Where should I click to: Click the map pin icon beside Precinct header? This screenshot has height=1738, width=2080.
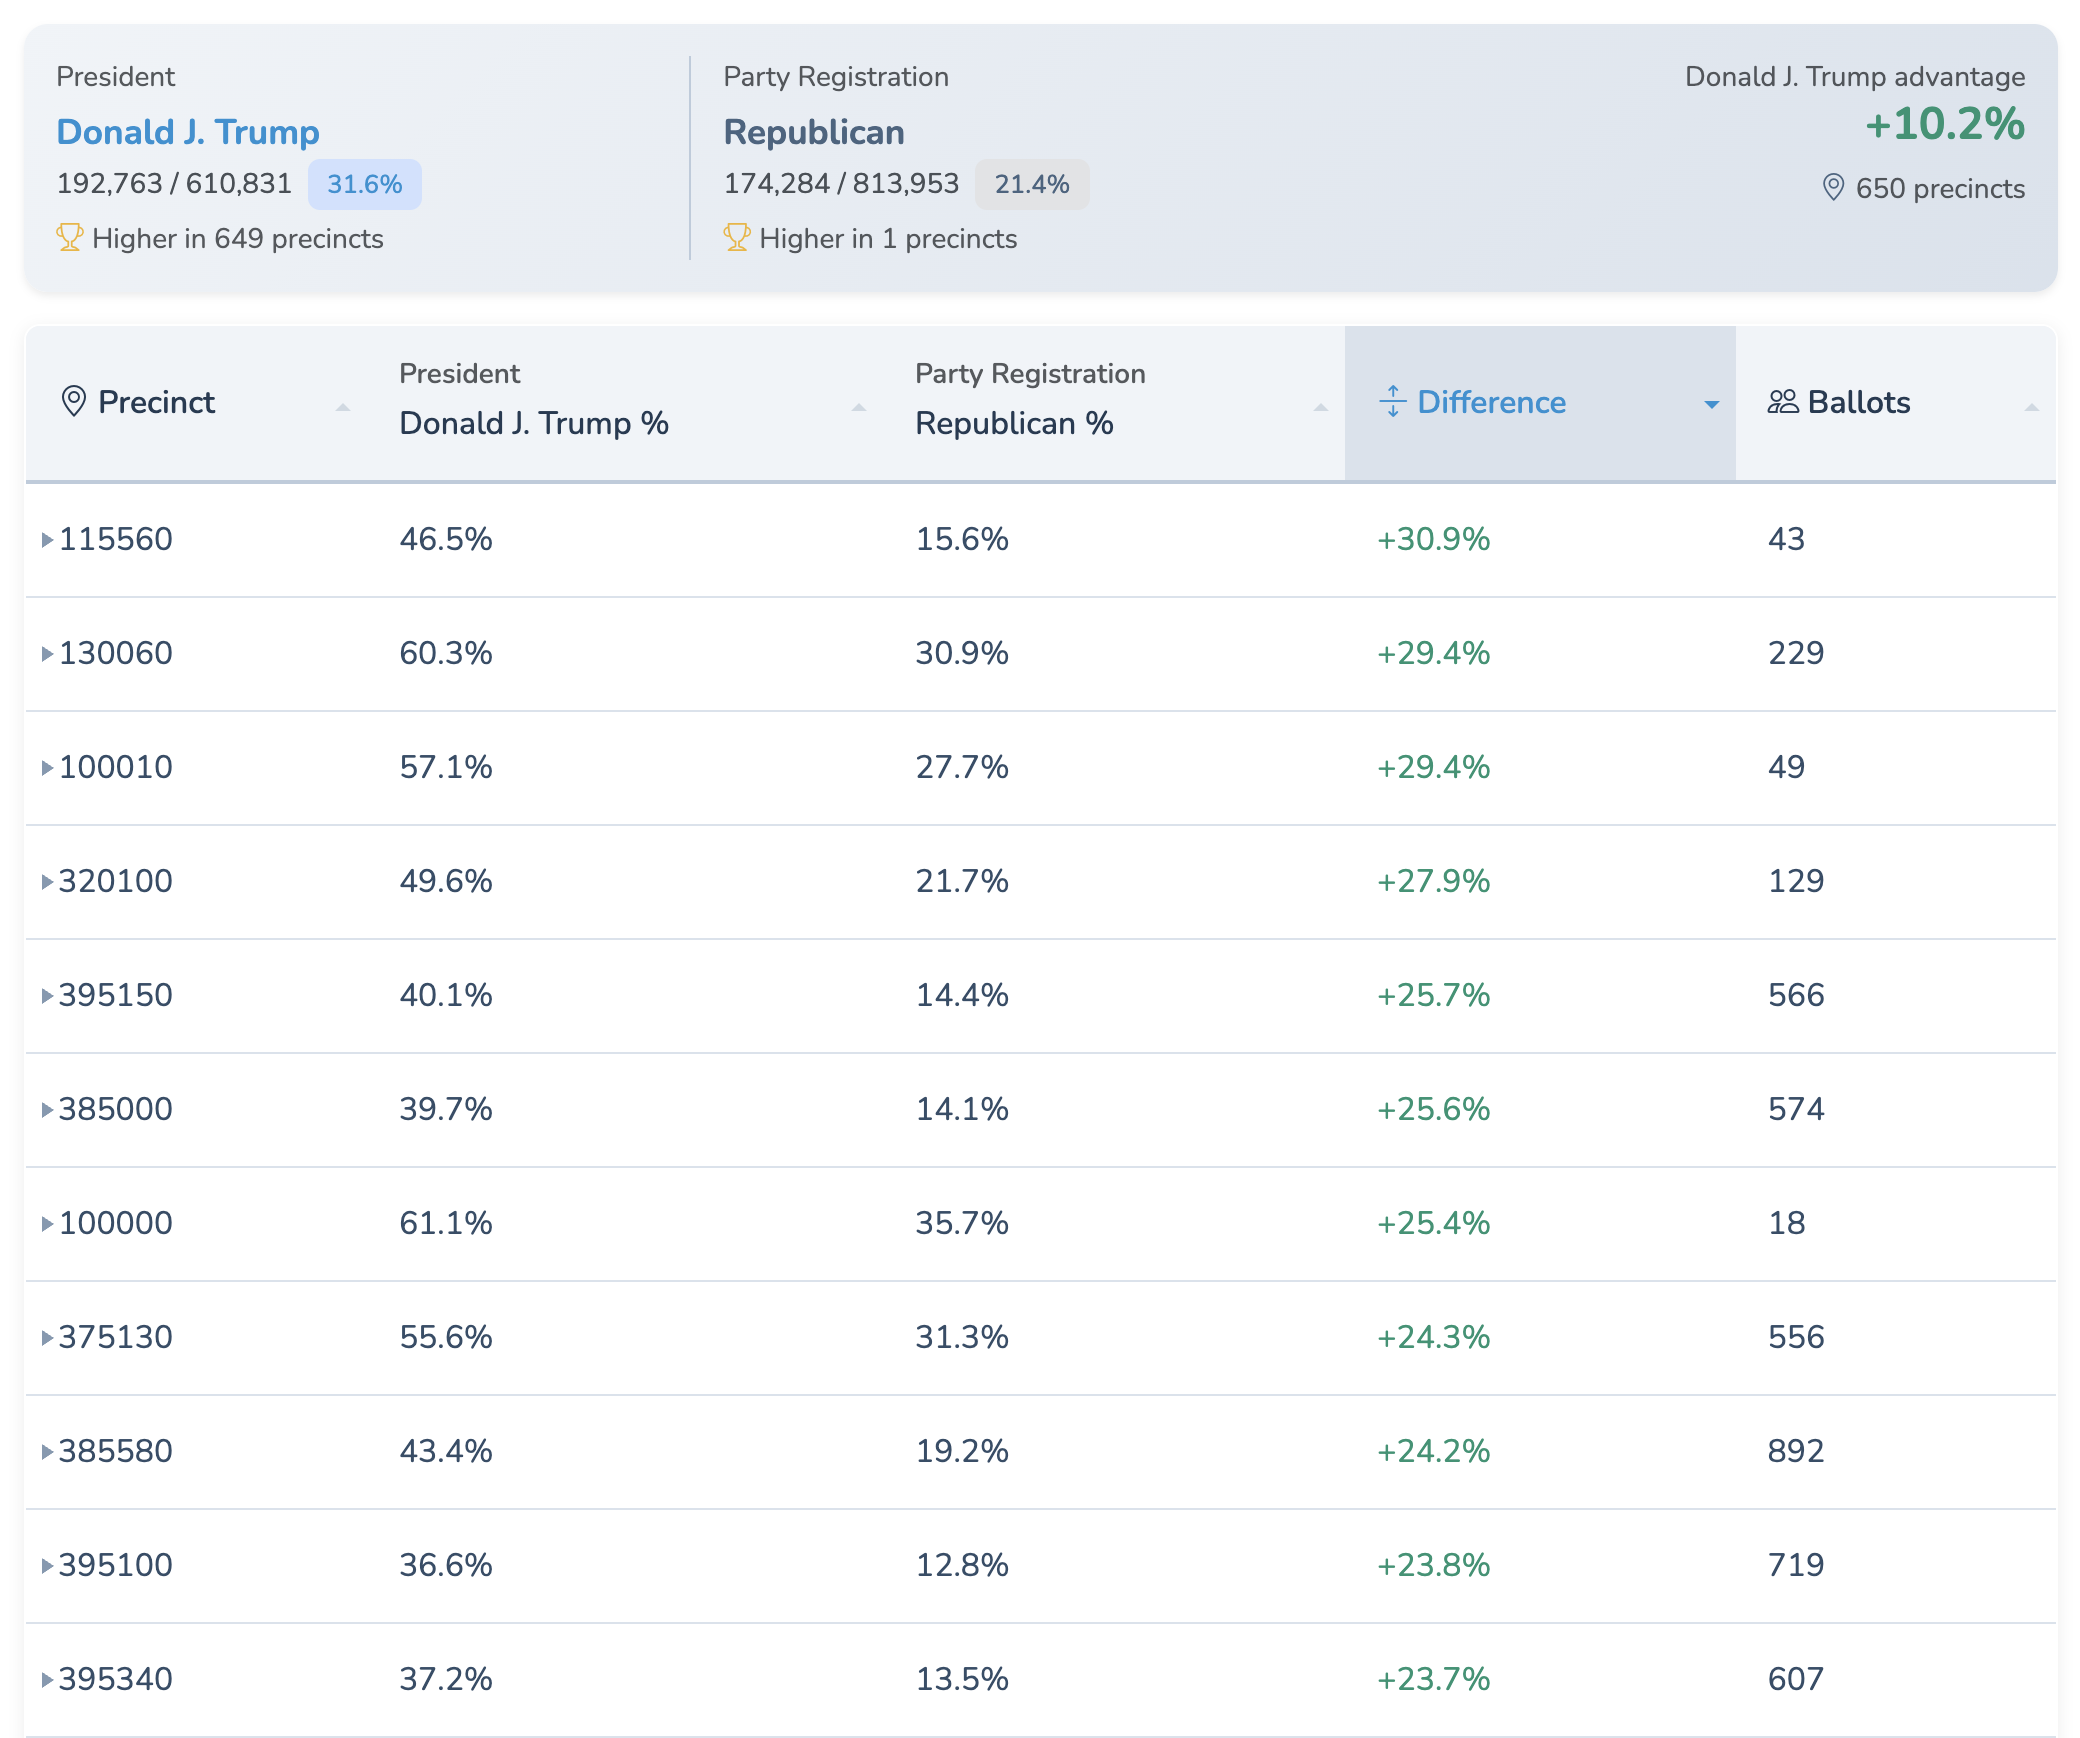coord(73,402)
